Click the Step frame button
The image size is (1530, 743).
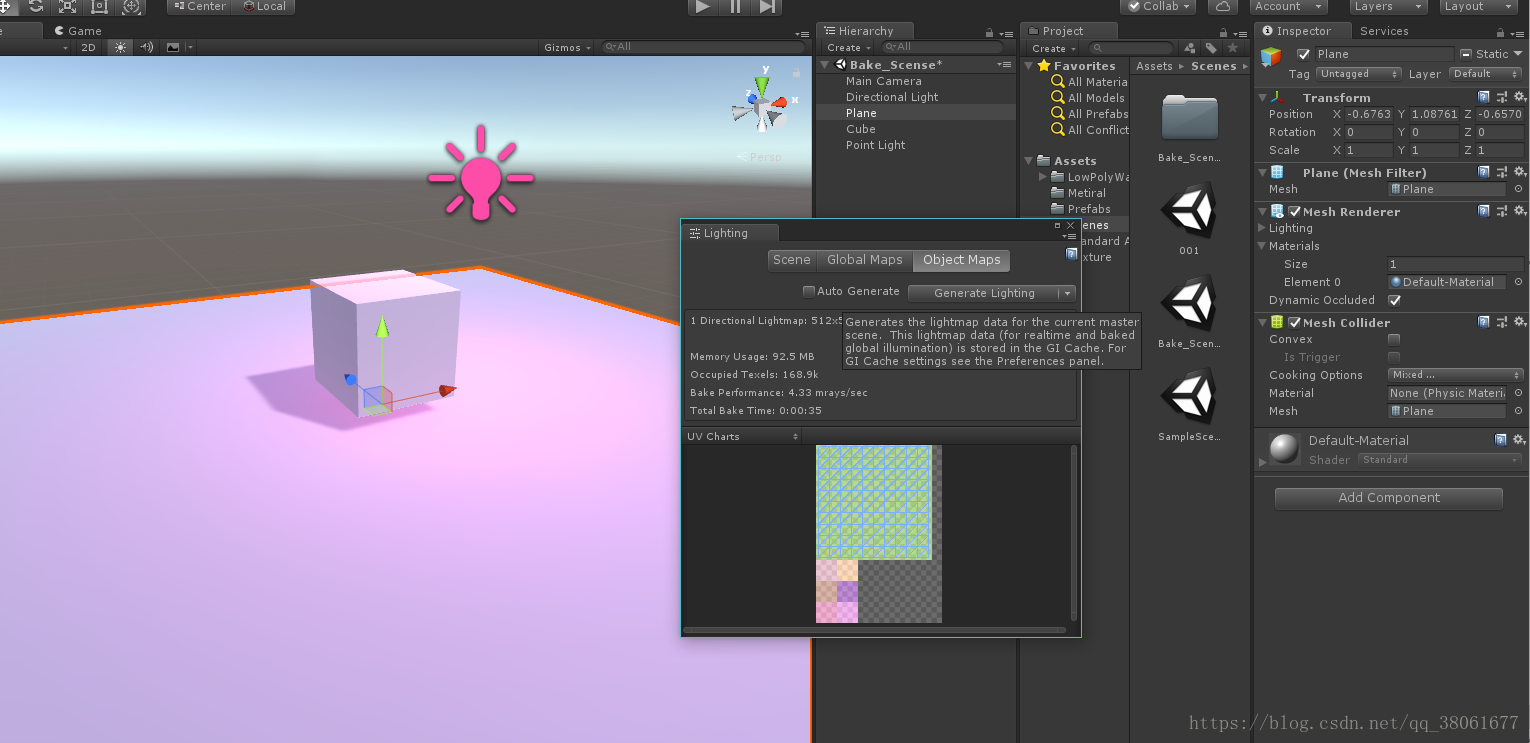pyautogui.click(x=766, y=7)
